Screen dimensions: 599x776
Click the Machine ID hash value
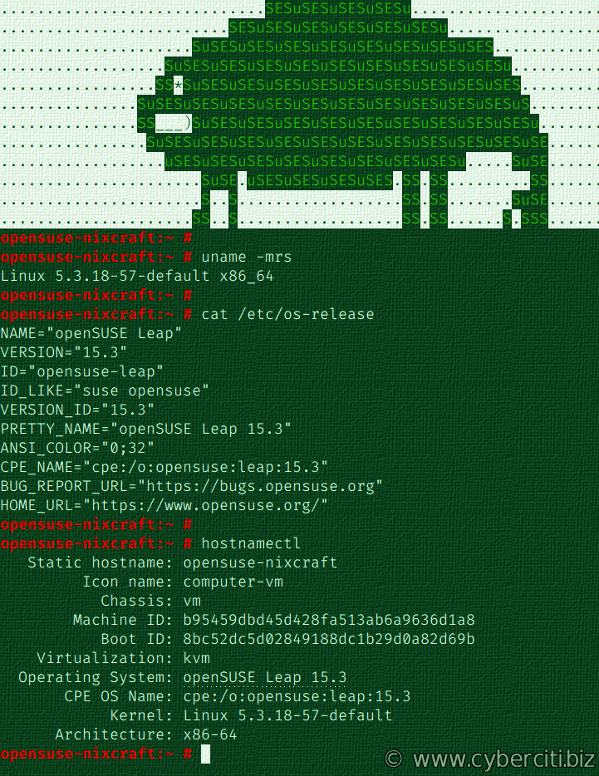click(x=329, y=620)
